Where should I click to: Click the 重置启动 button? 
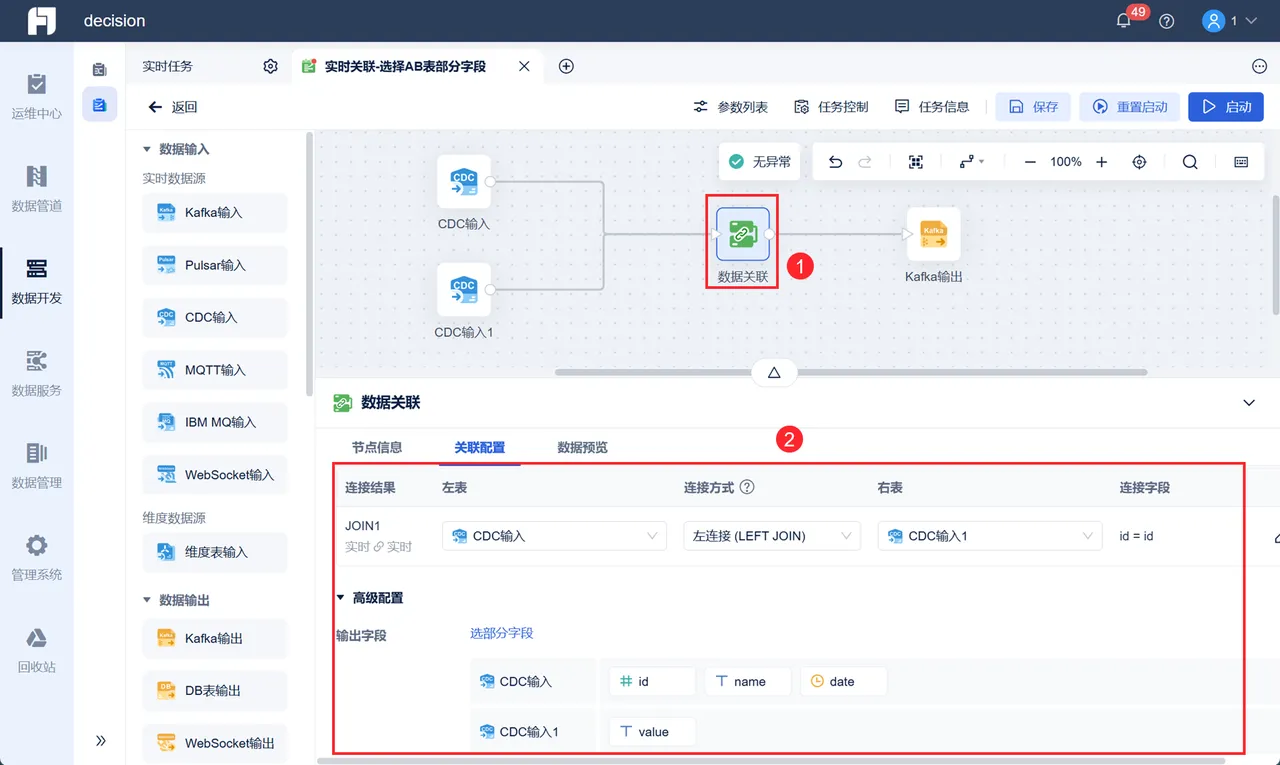pyautogui.click(x=1130, y=107)
